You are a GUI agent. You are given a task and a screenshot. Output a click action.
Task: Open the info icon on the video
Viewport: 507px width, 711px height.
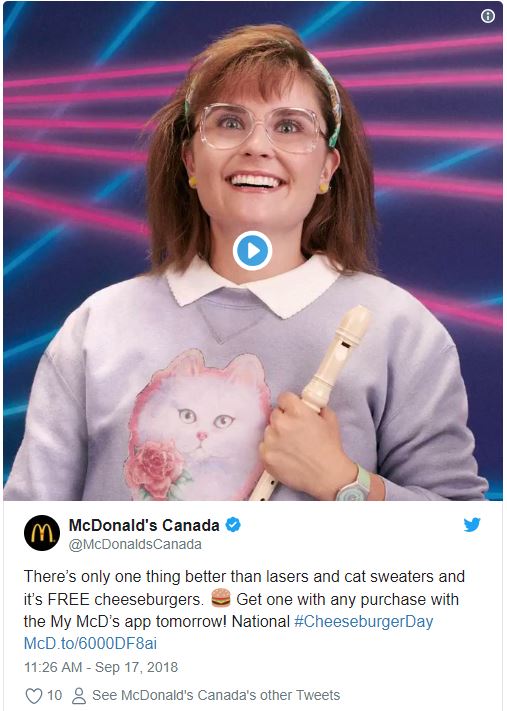coord(488,16)
